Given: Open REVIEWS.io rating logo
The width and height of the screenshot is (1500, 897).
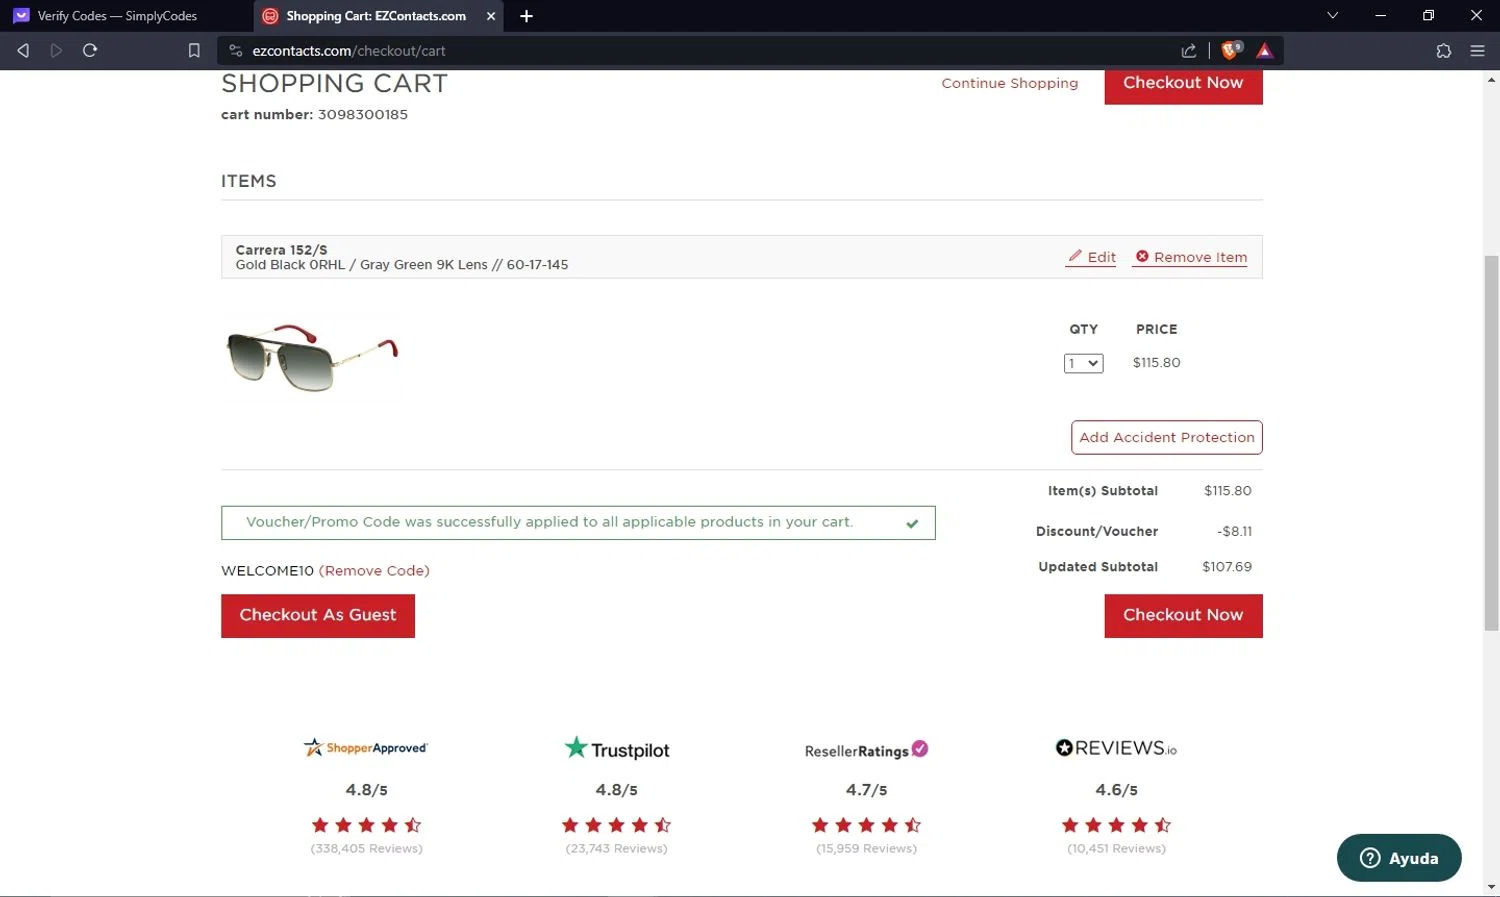Looking at the screenshot, I should pyautogui.click(x=1116, y=748).
